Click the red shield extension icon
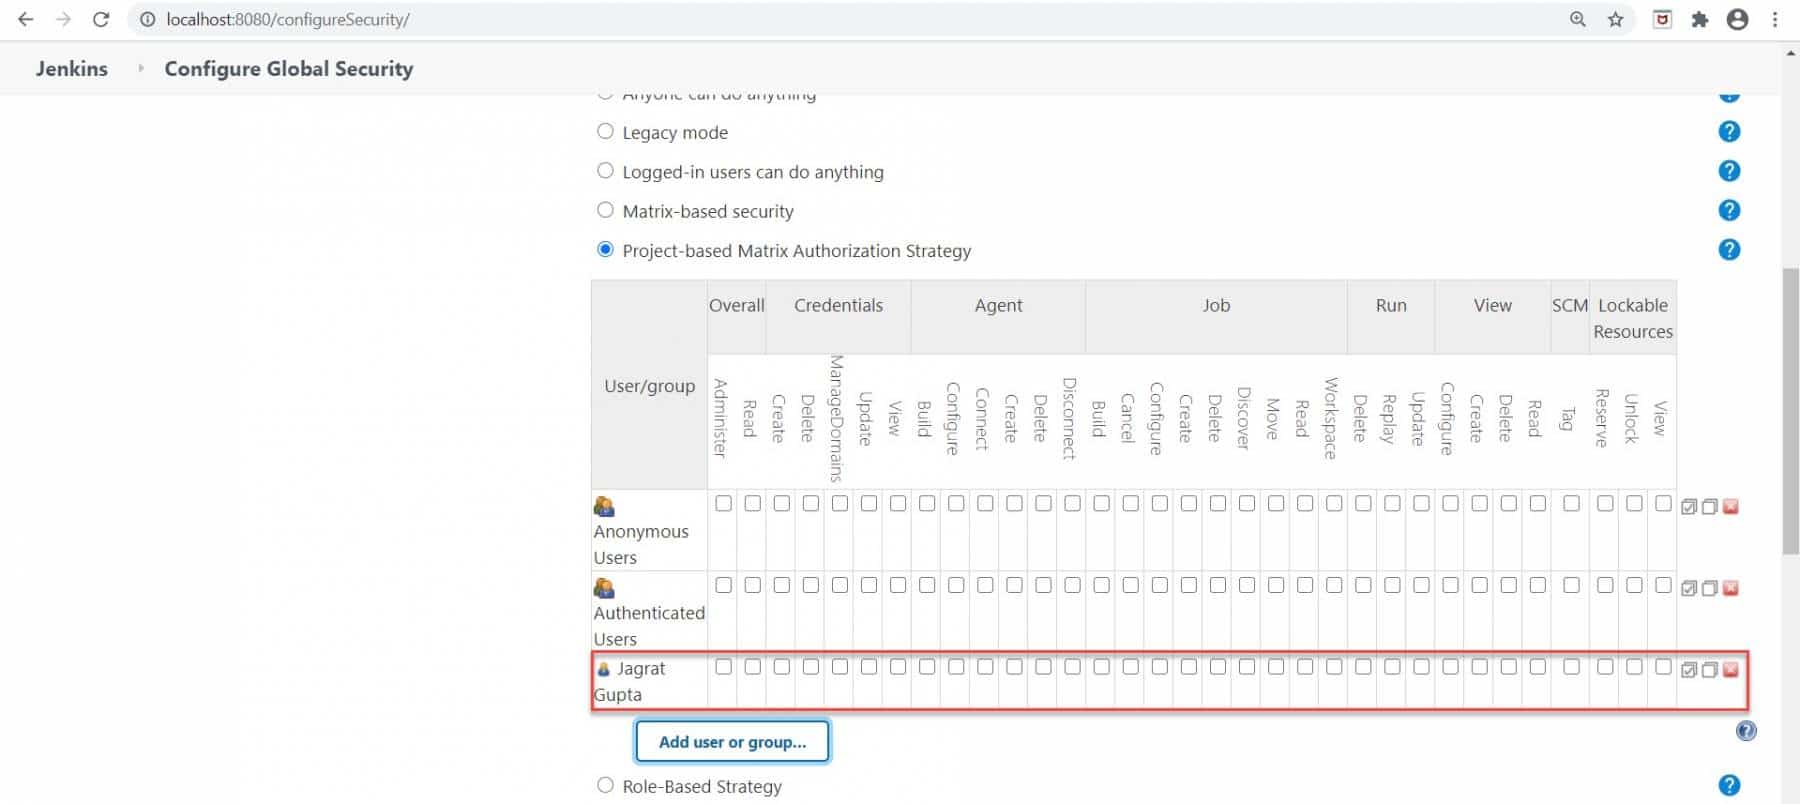The image size is (1800, 804). (x=1662, y=19)
